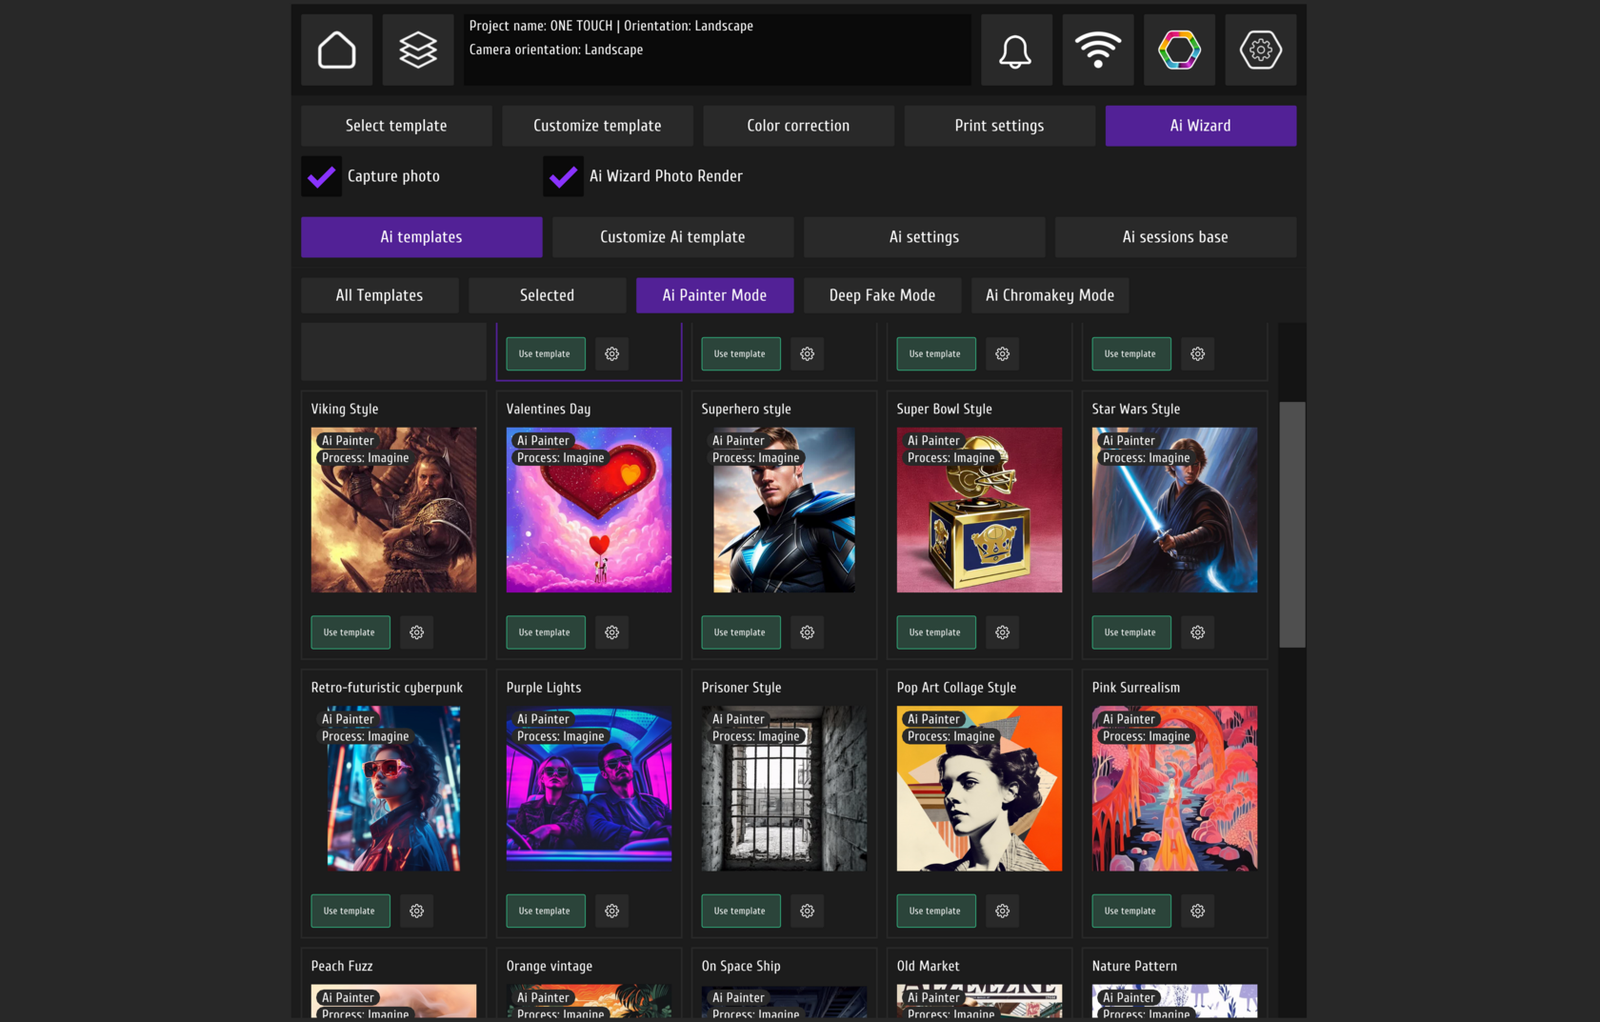This screenshot has height=1022, width=1600.
Task: Open the Color correction tab
Action: coord(798,126)
